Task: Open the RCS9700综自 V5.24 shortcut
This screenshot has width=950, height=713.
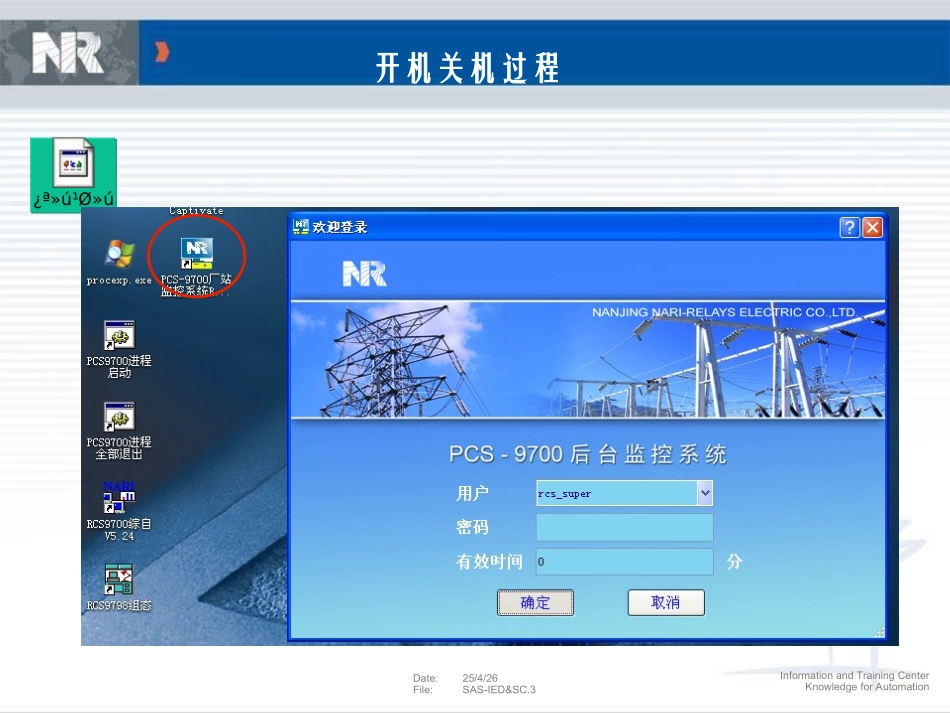Action: (x=119, y=499)
